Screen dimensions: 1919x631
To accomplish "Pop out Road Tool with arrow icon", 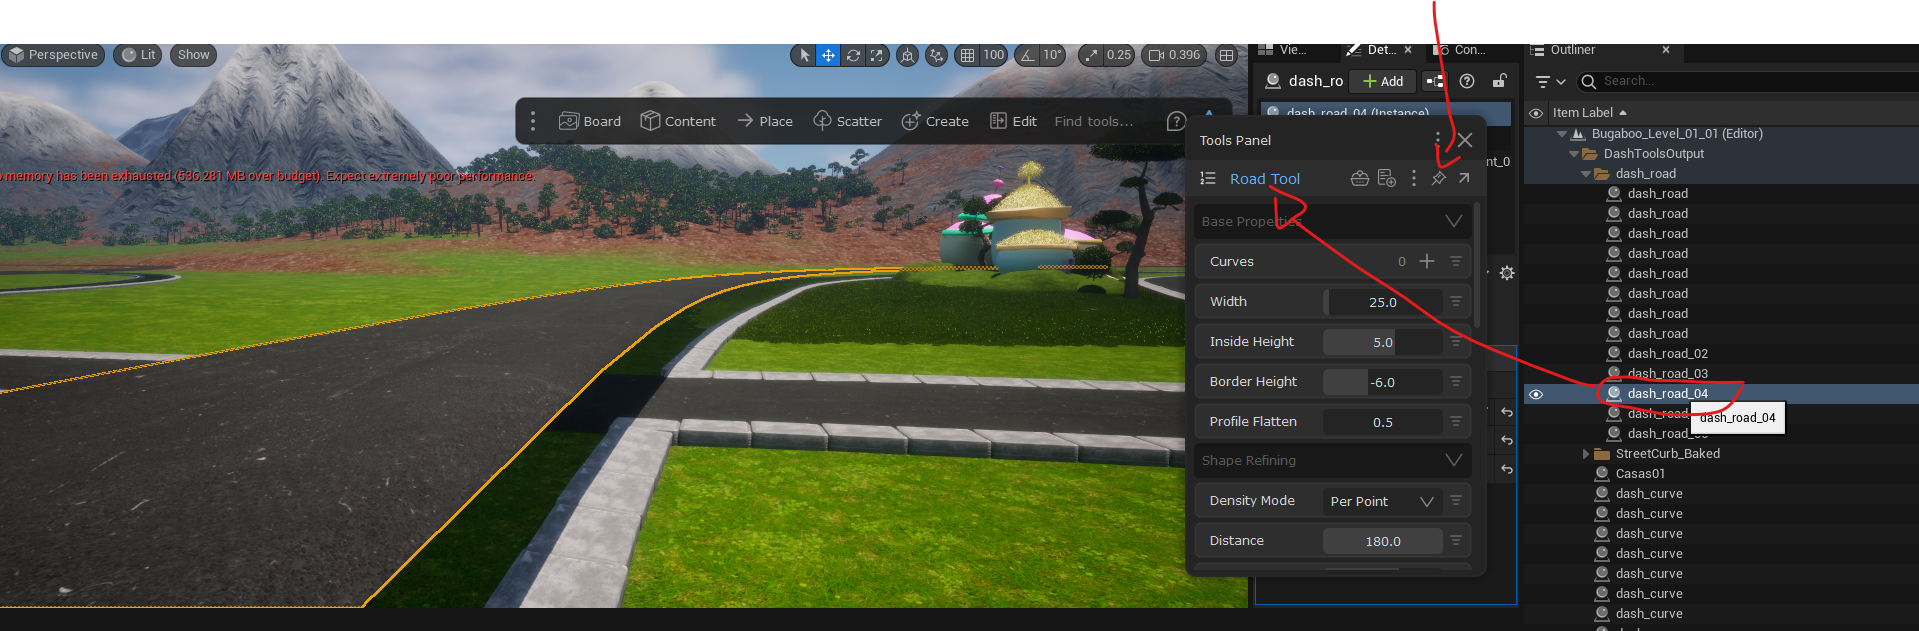I will (x=1464, y=178).
